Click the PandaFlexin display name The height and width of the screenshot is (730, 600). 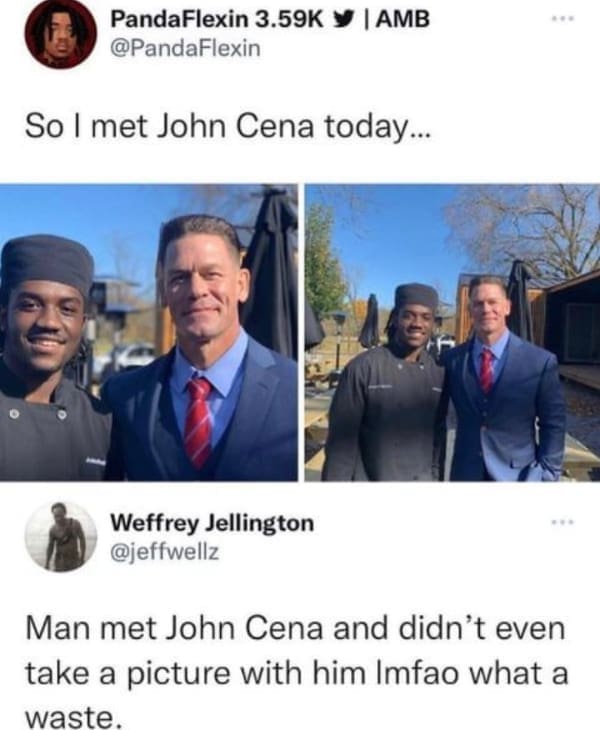click(x=180, y=20)
